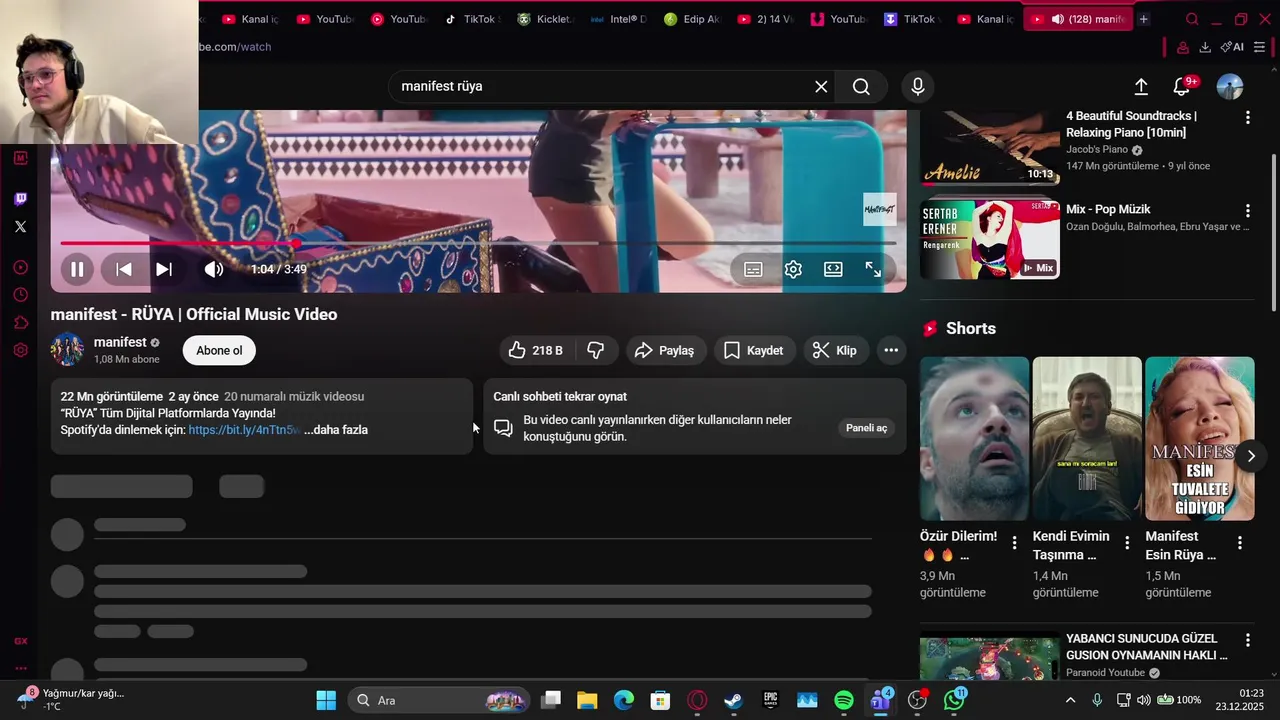This screenshot has height=720, width=1280.
Task: Open Steam from the taskbar
Action: (x=734, y=700)
